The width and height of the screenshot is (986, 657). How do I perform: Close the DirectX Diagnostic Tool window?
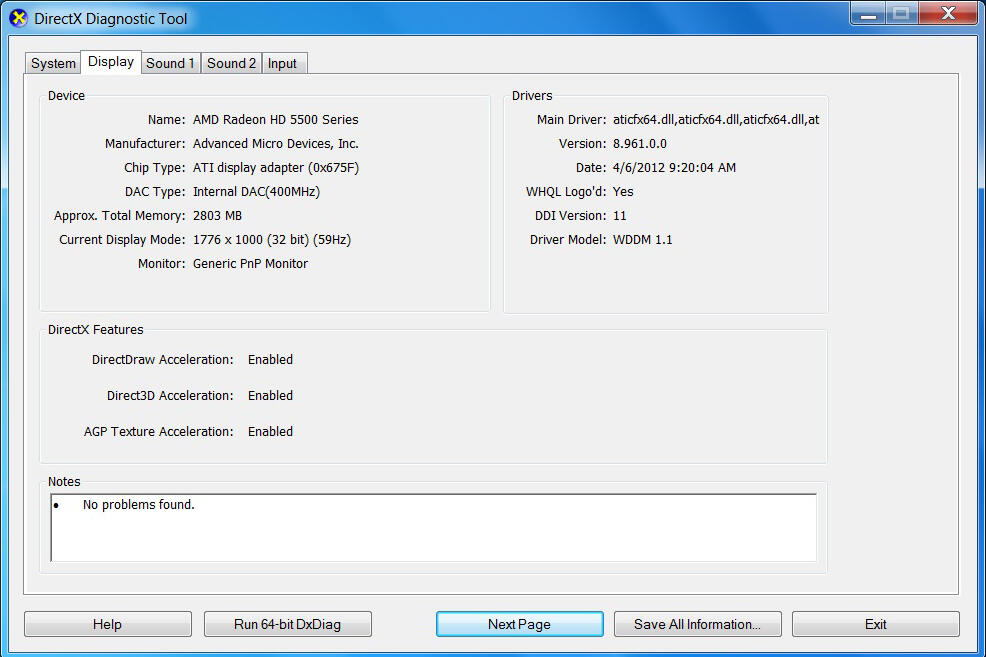(948, 13)
